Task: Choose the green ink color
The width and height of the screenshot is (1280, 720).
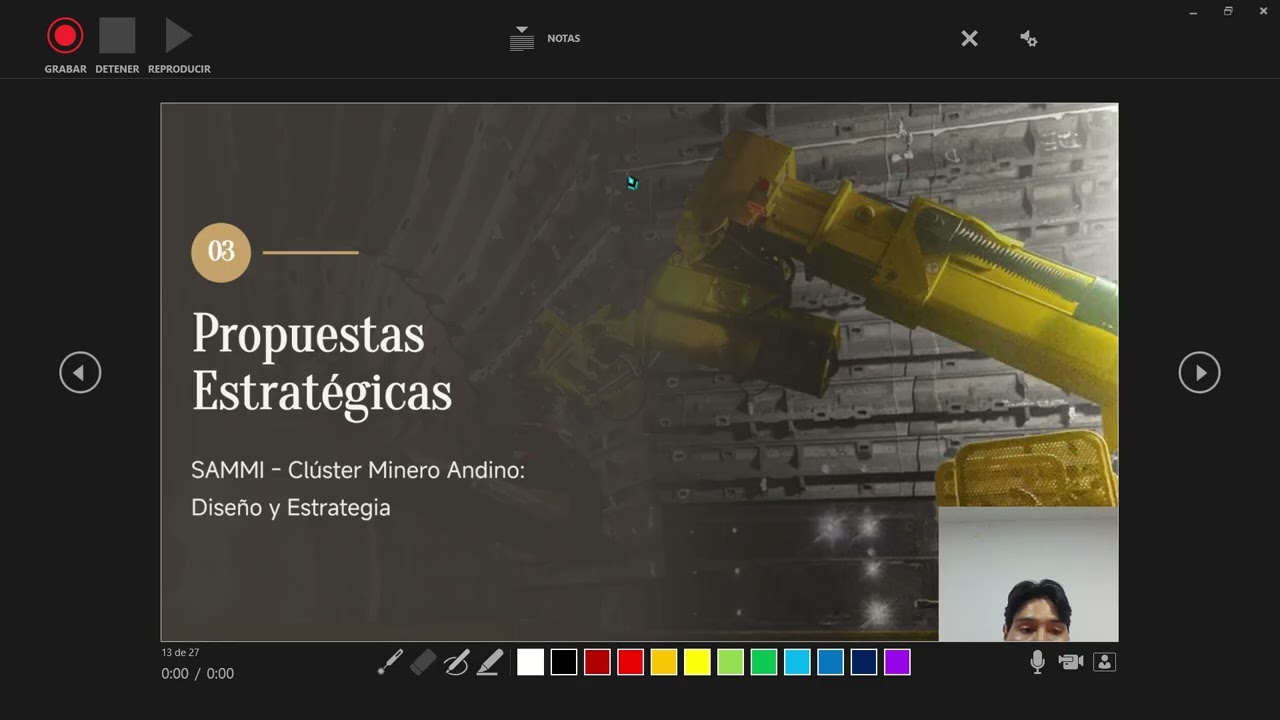Action: coord(764,662)
